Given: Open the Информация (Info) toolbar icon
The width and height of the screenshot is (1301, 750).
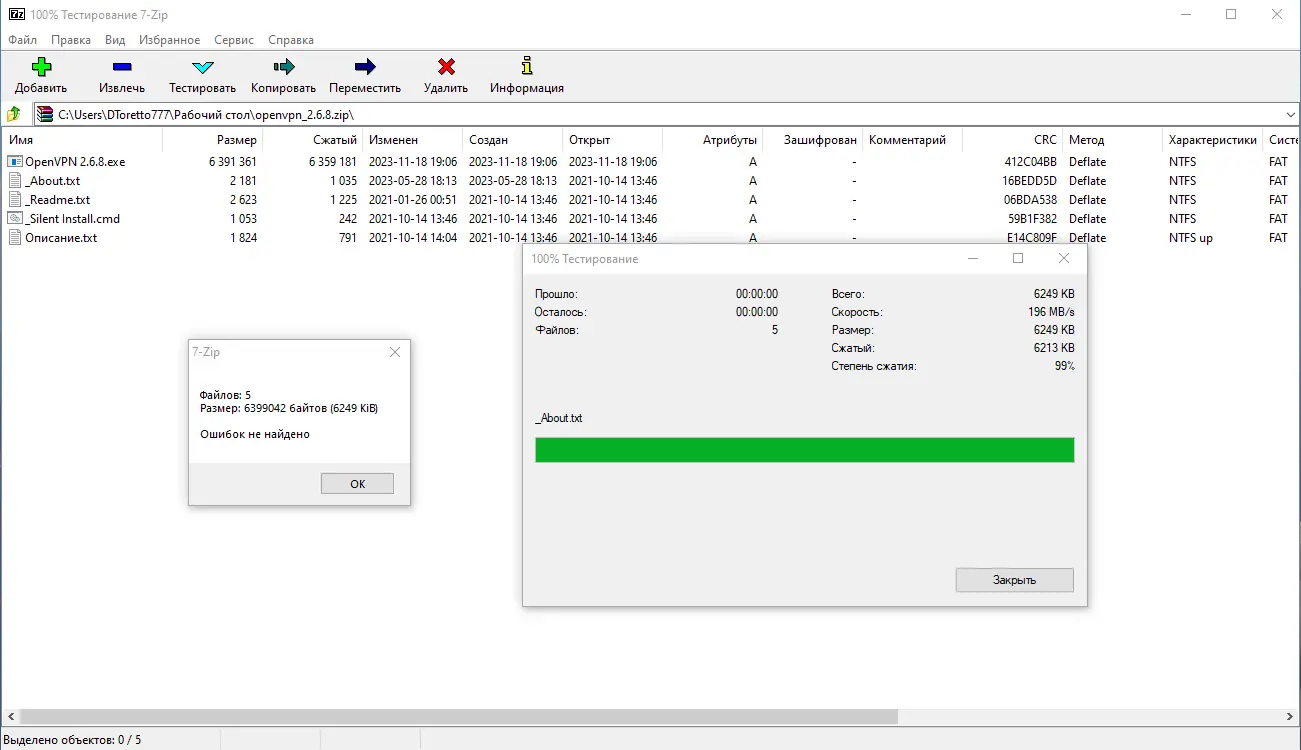Looking at the screenshot, I should pyautogui.click(x=527, y=67).
